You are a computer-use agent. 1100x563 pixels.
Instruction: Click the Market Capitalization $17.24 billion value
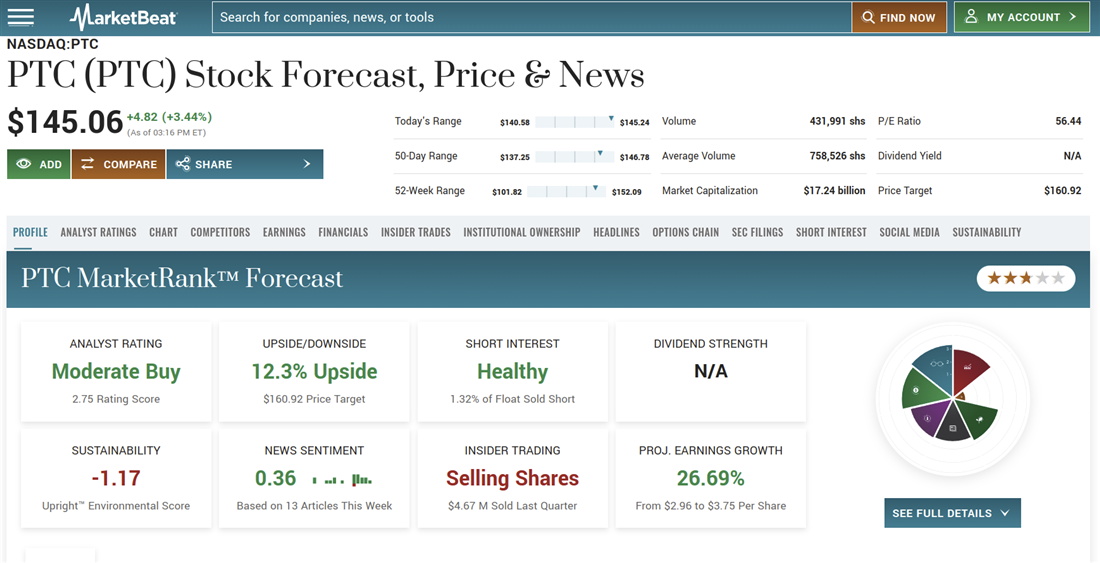[x=835, y=190]
